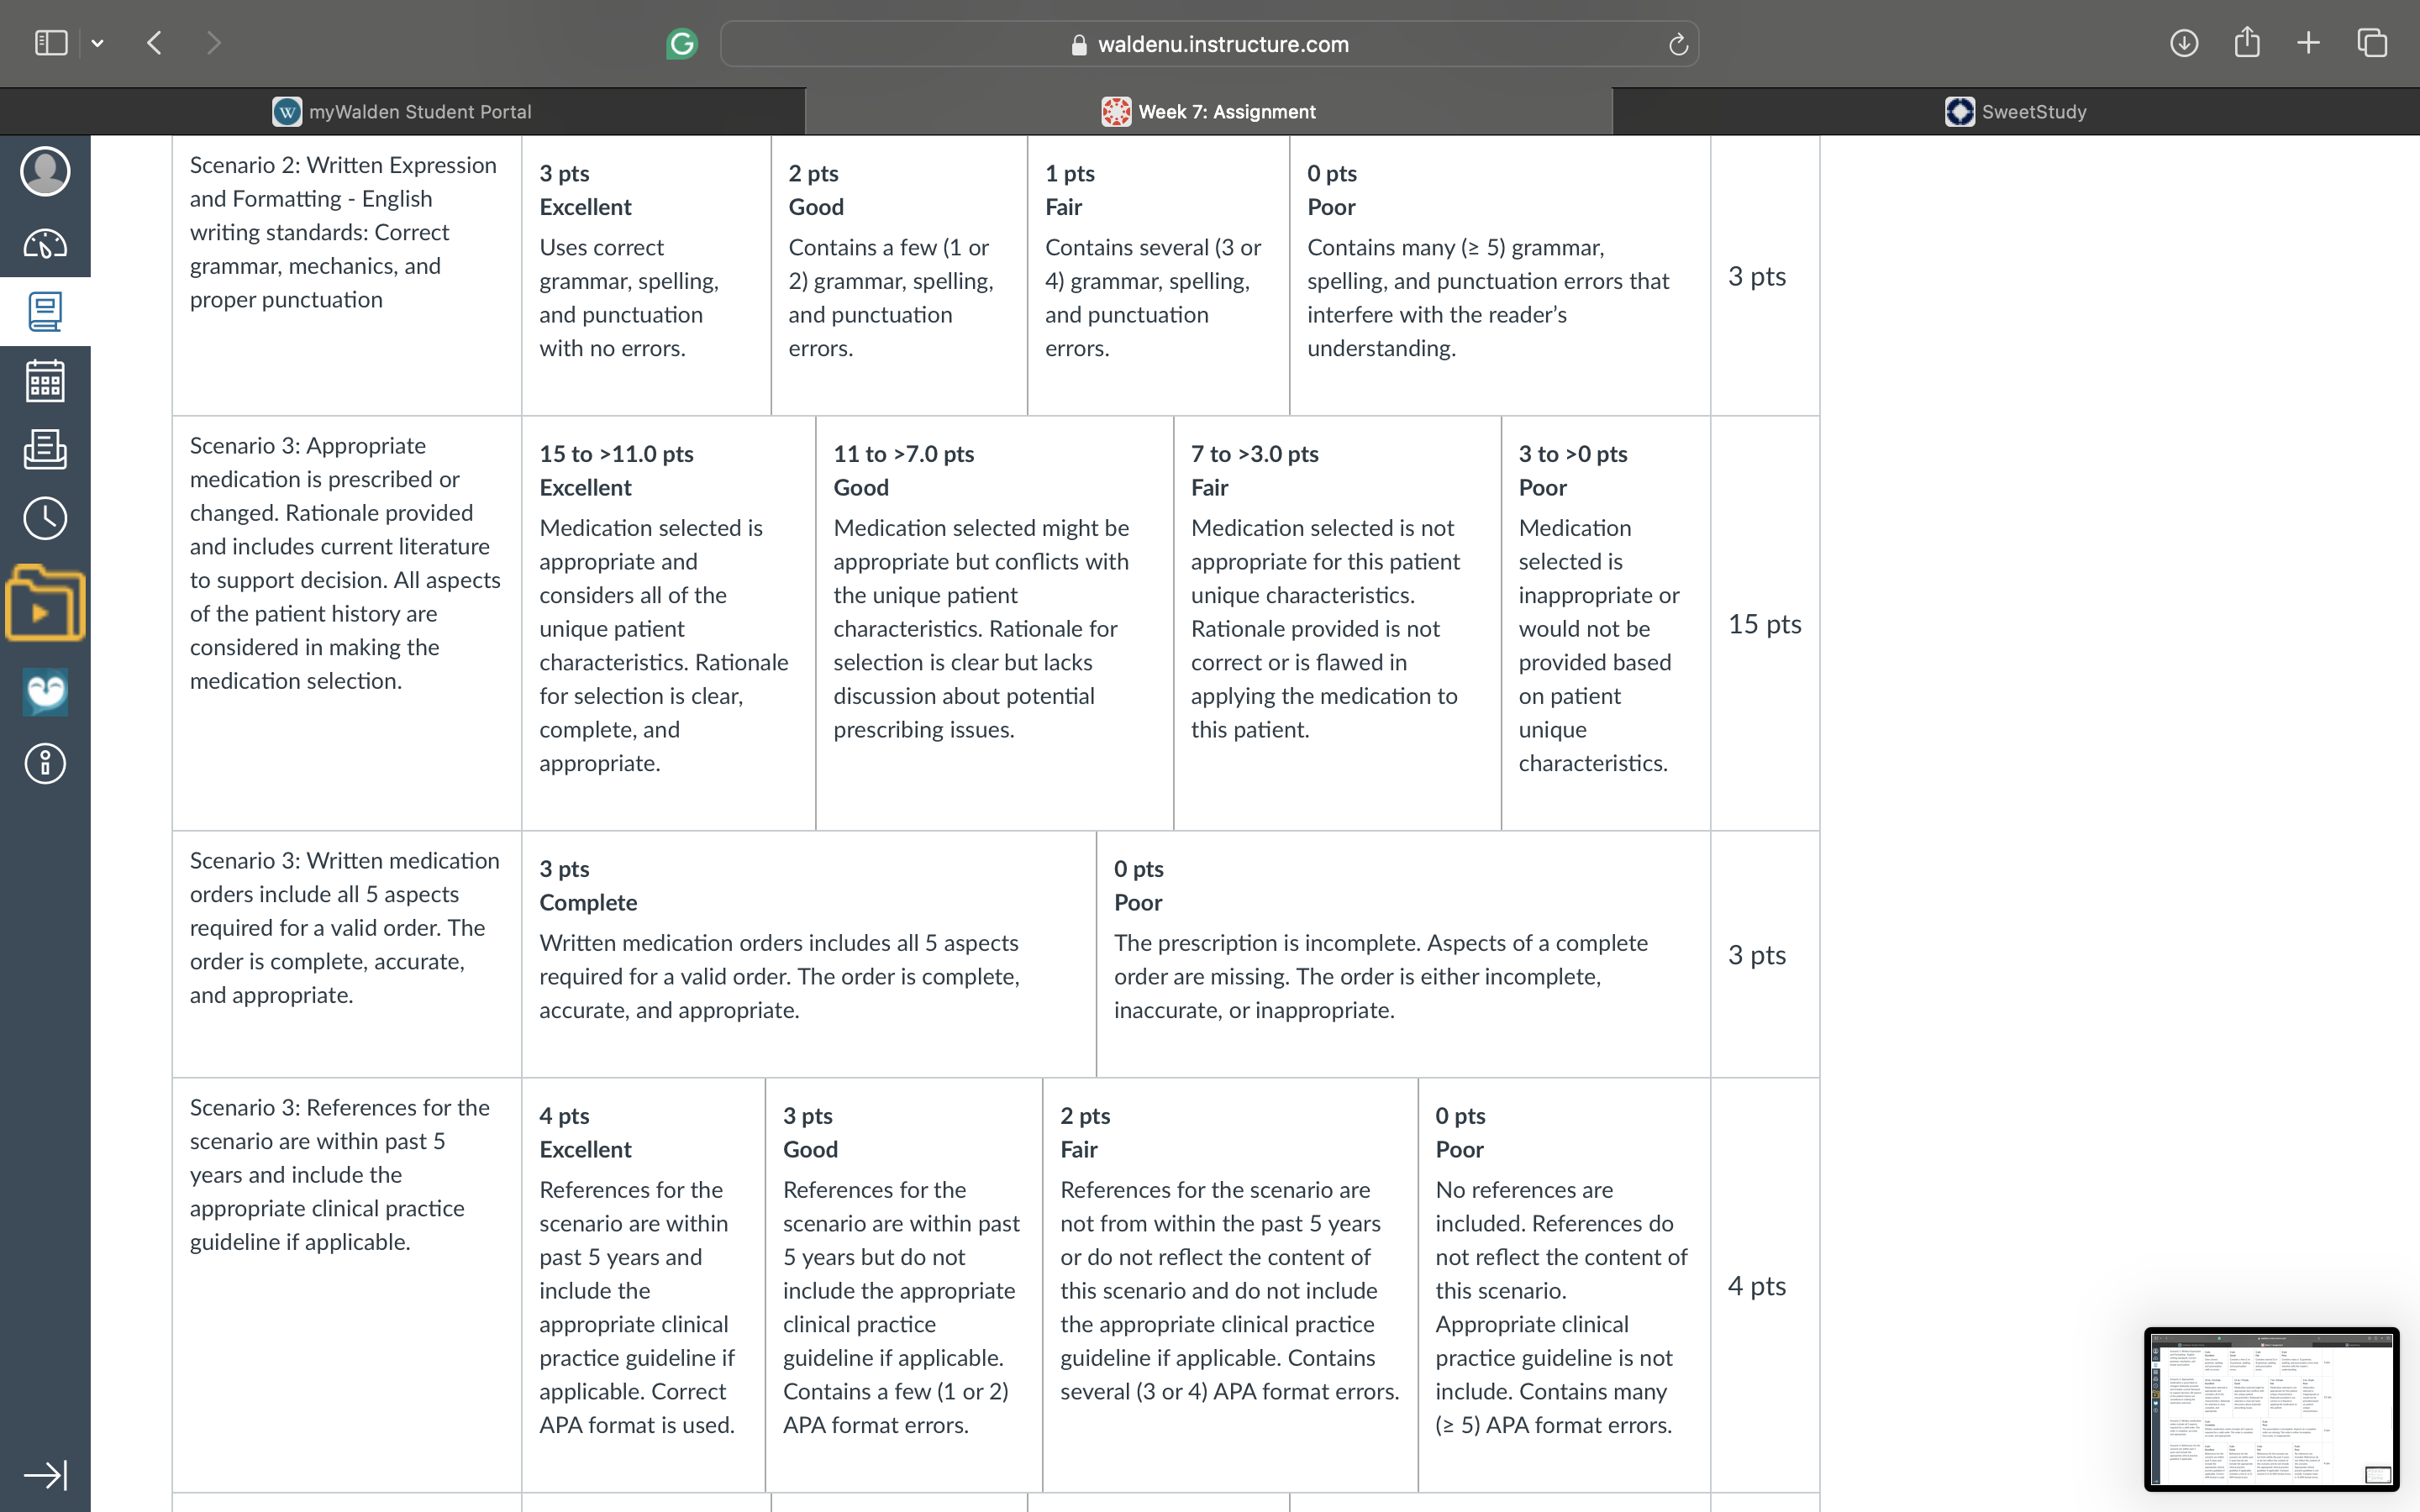The image size is (2420, 1512).
Task: Open the screenshot preview thumbnail
Action: [2271, 1410]
